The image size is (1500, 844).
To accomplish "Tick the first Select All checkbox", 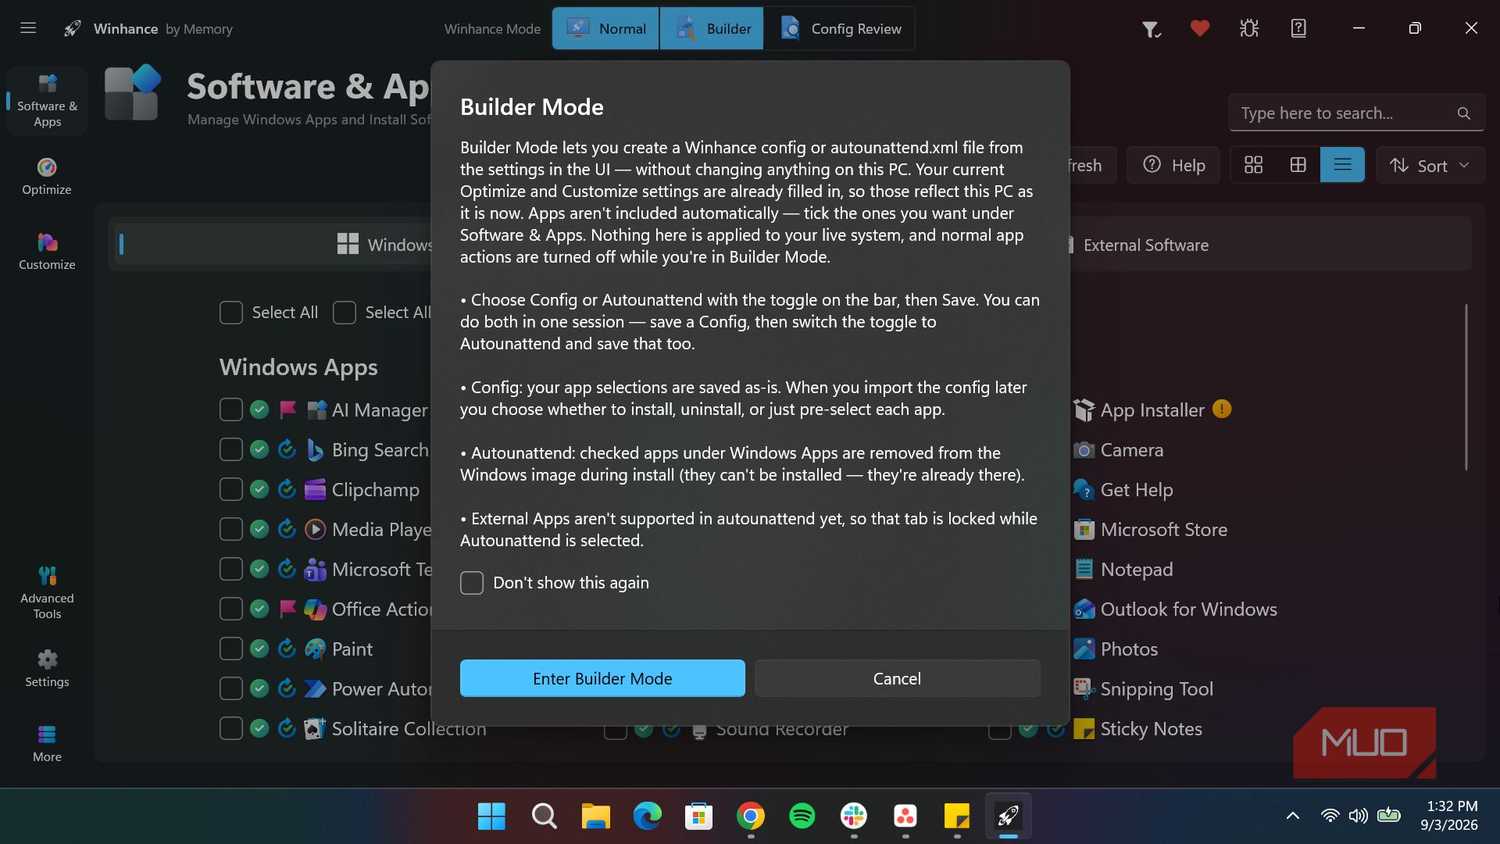I will point(231,313).
